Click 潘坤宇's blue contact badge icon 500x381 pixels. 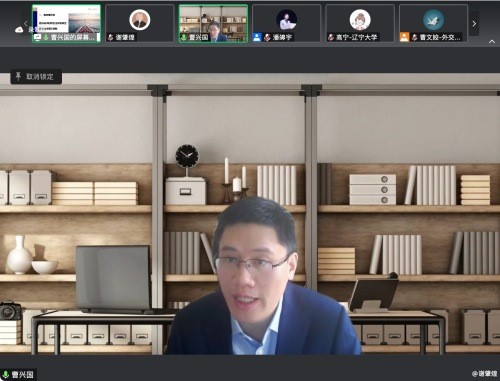tap(257, 37)
